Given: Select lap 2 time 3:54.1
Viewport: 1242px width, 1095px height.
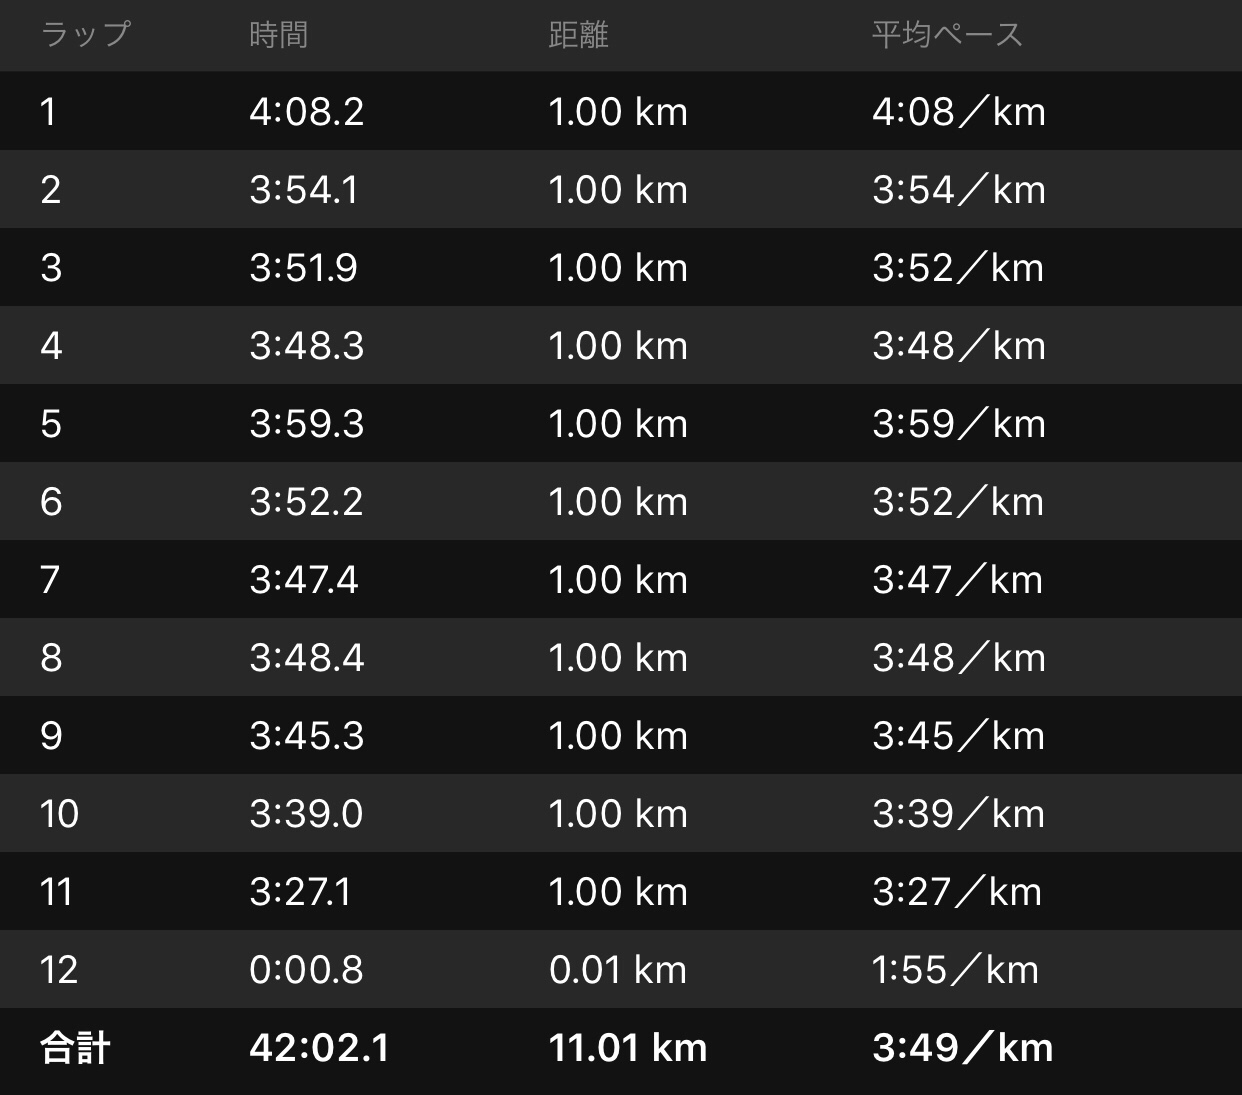Looking at the screenshot, I should click(304, 190).
